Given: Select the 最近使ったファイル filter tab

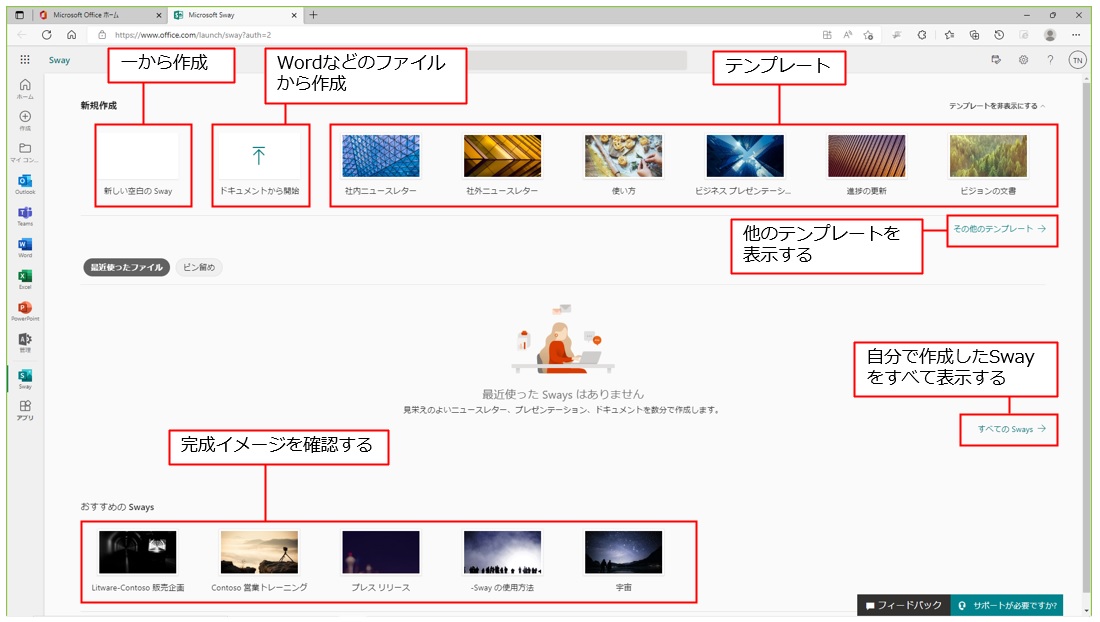Looking at the screenshot, I should tap(126, 267).
